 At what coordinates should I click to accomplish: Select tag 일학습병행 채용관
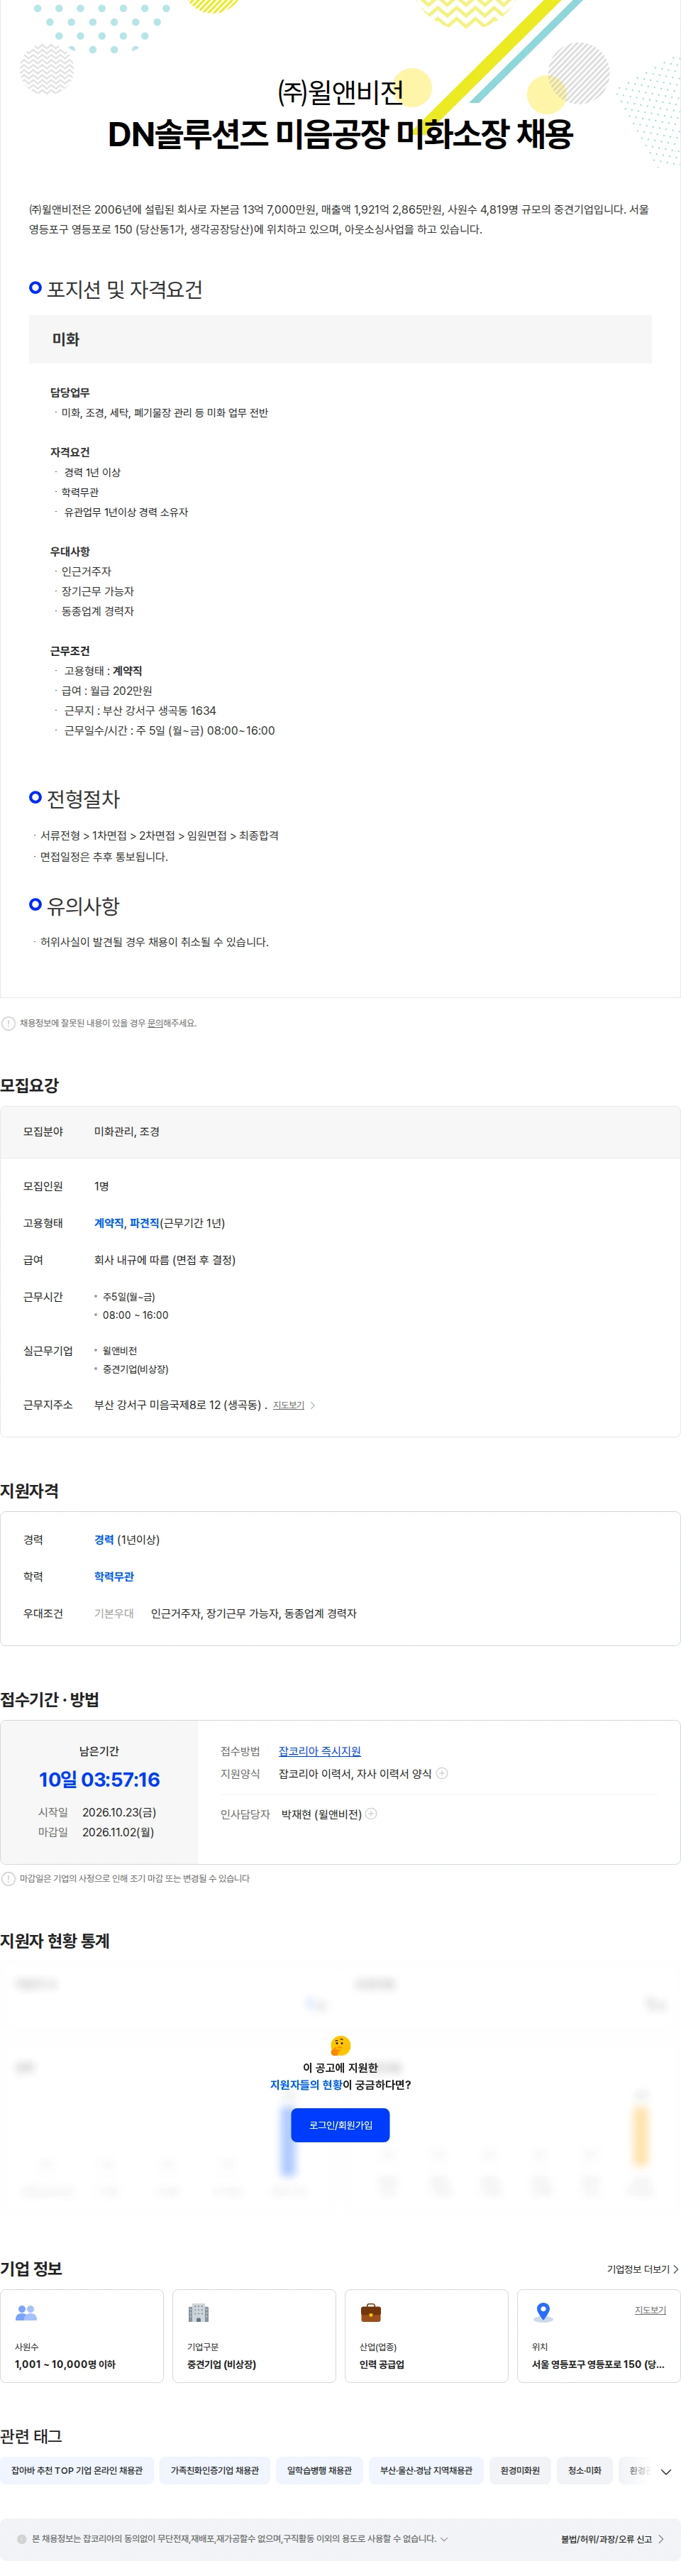point(319,2470)
